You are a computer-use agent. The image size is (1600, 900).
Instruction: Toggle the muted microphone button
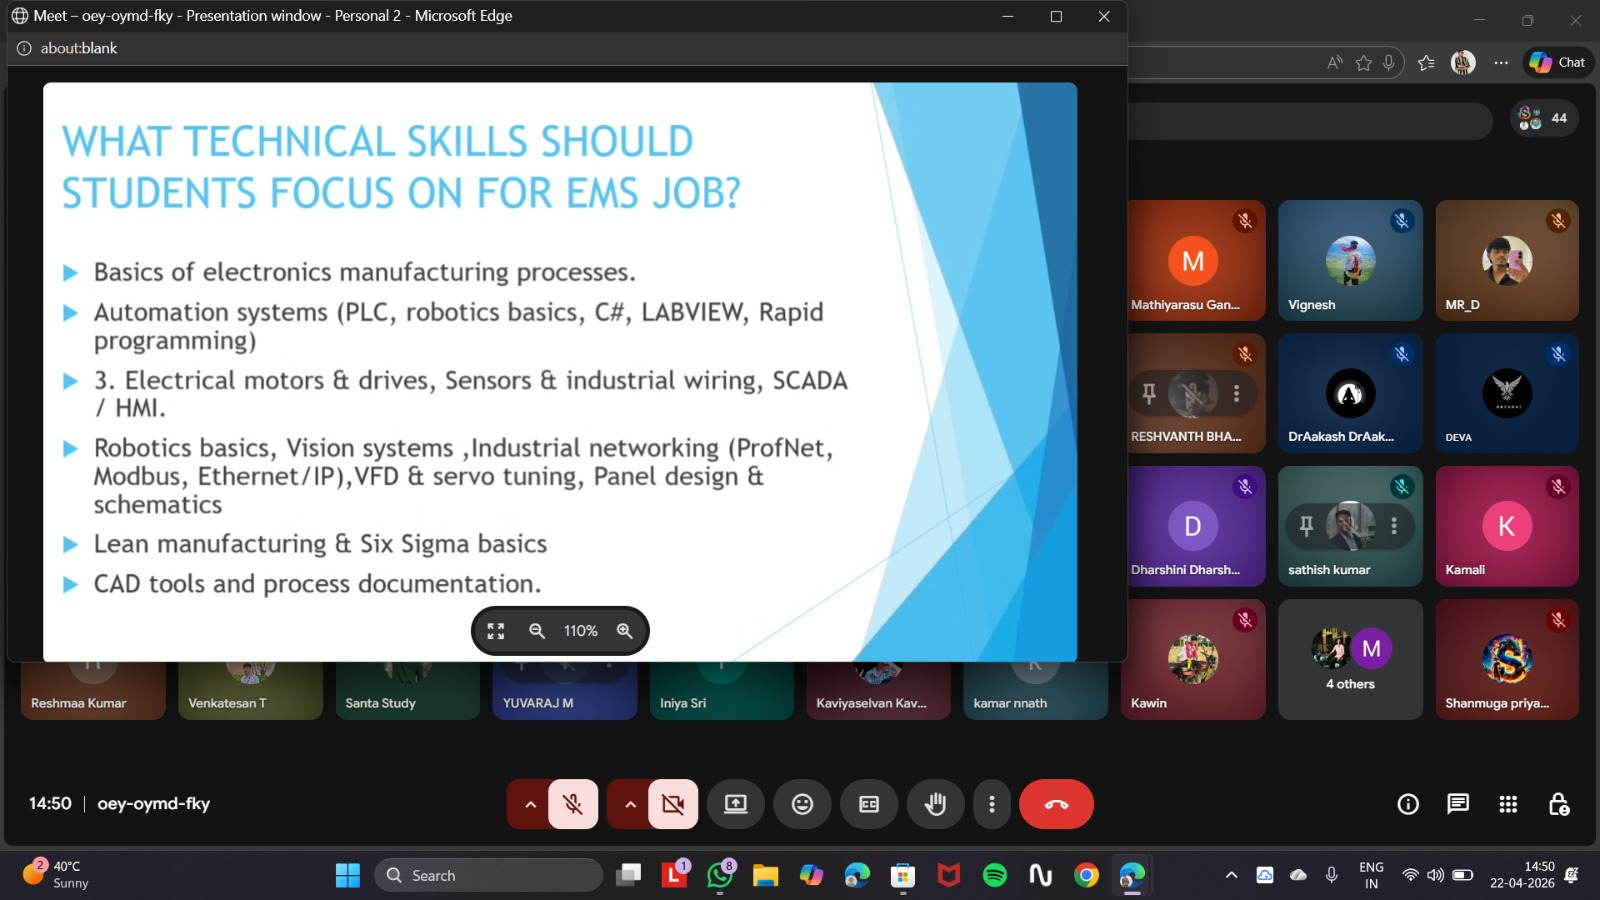point(573,804)
